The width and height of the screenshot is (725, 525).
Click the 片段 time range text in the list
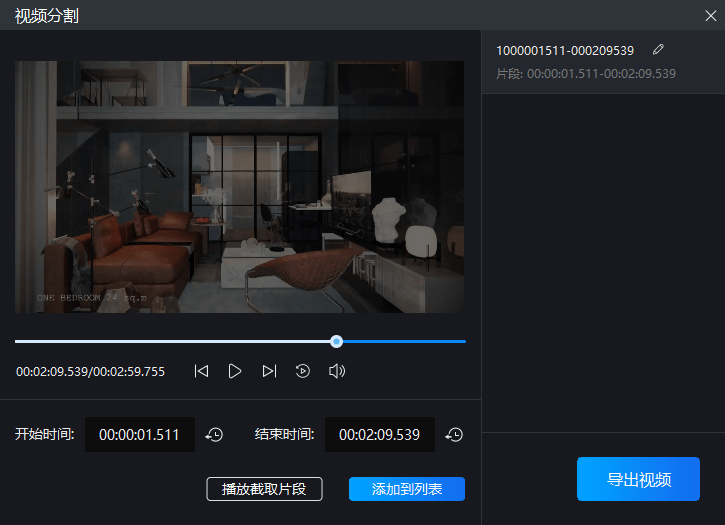coord(586,74)
